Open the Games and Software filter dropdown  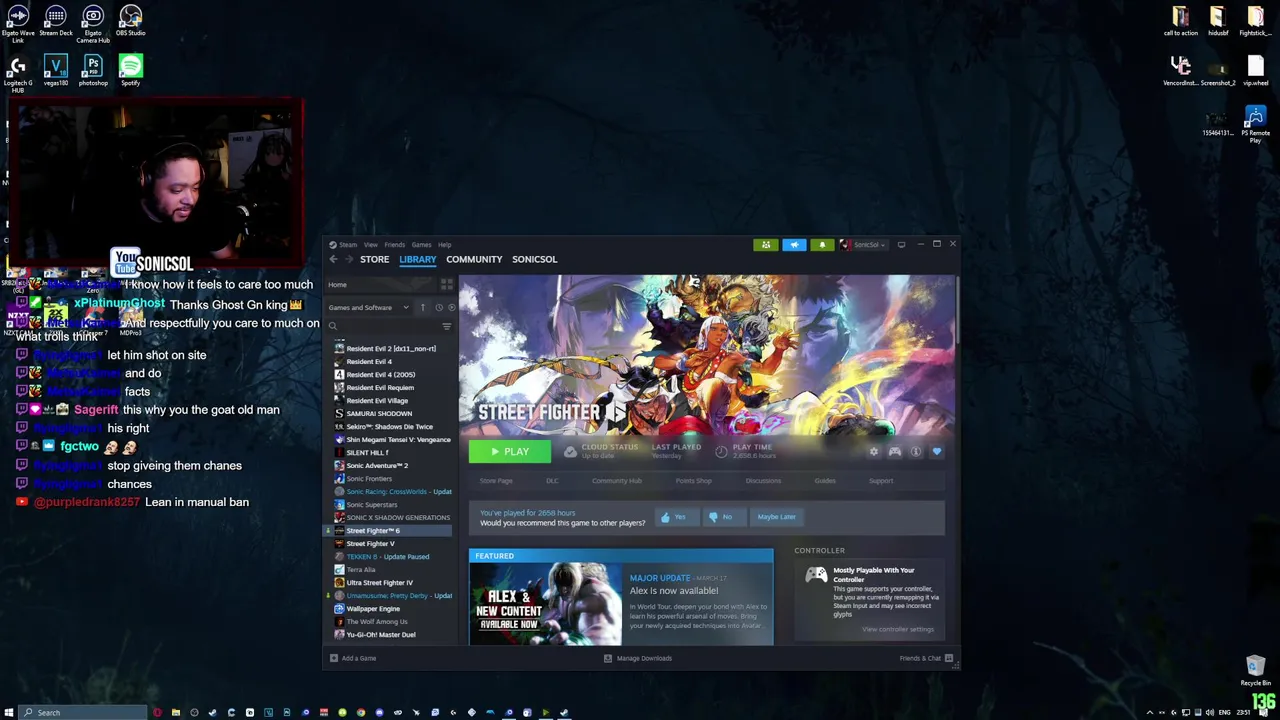coord(368,307)
